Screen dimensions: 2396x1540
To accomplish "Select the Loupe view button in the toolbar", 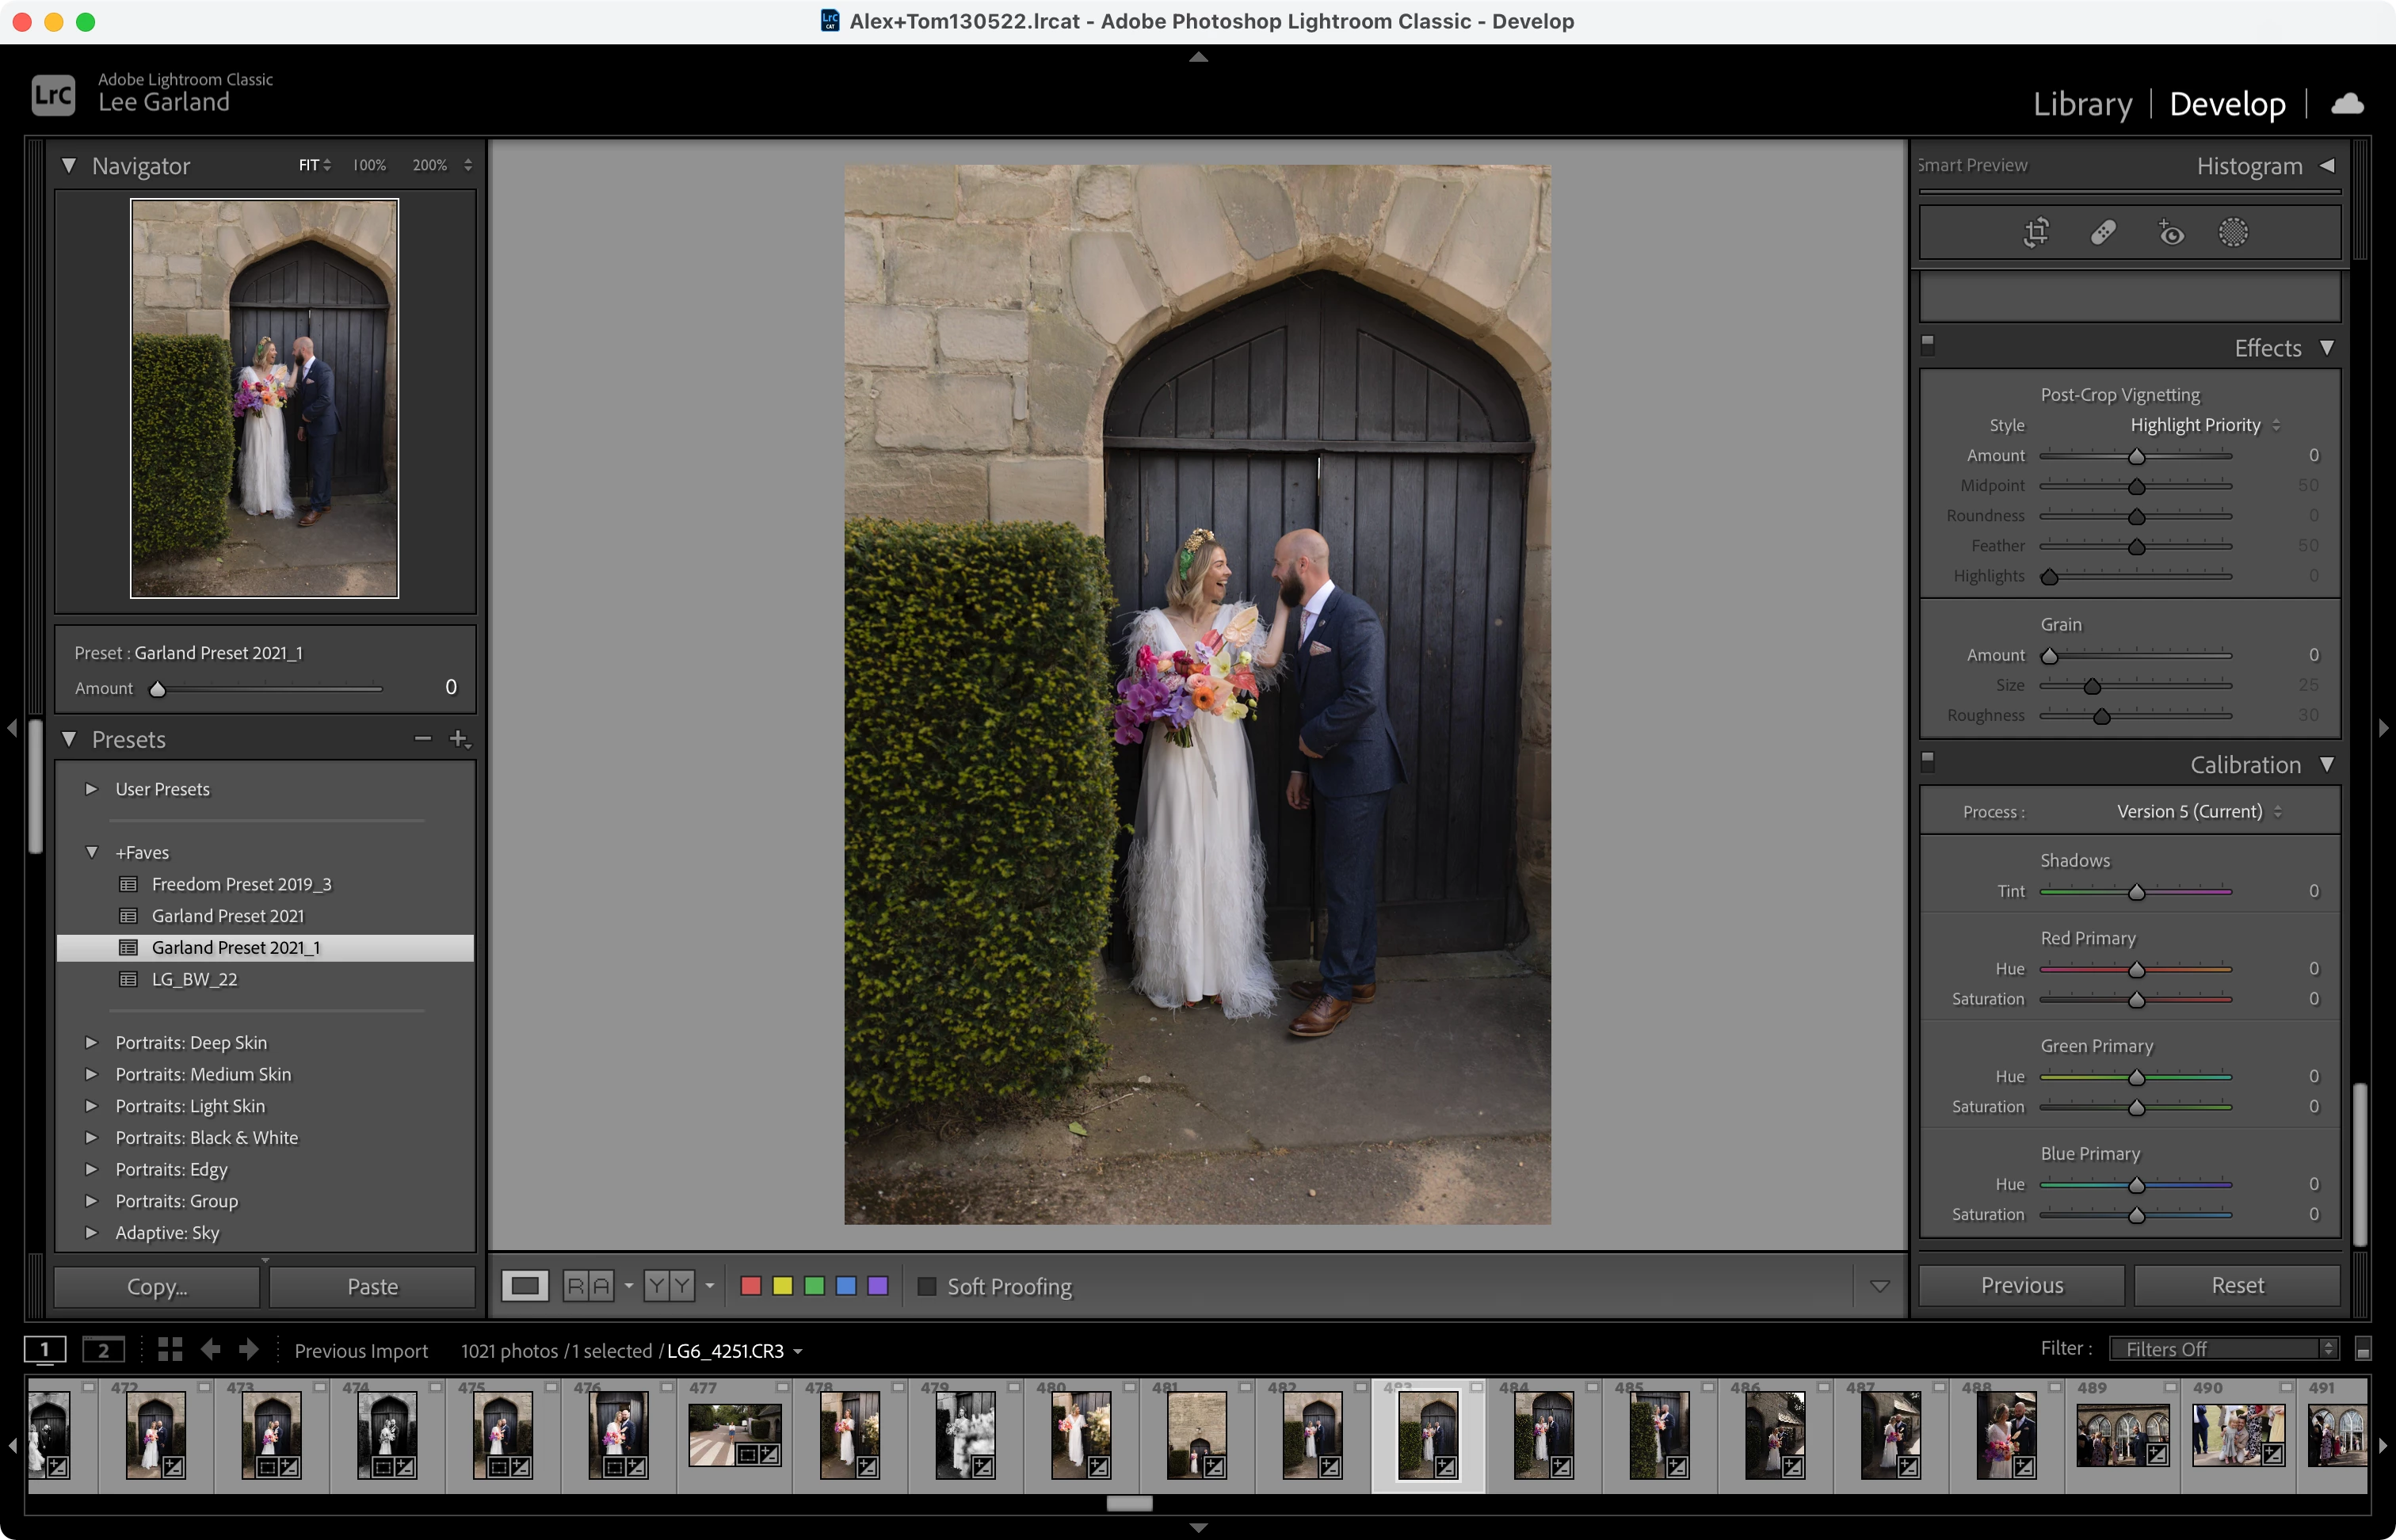I will (525, 1286).
